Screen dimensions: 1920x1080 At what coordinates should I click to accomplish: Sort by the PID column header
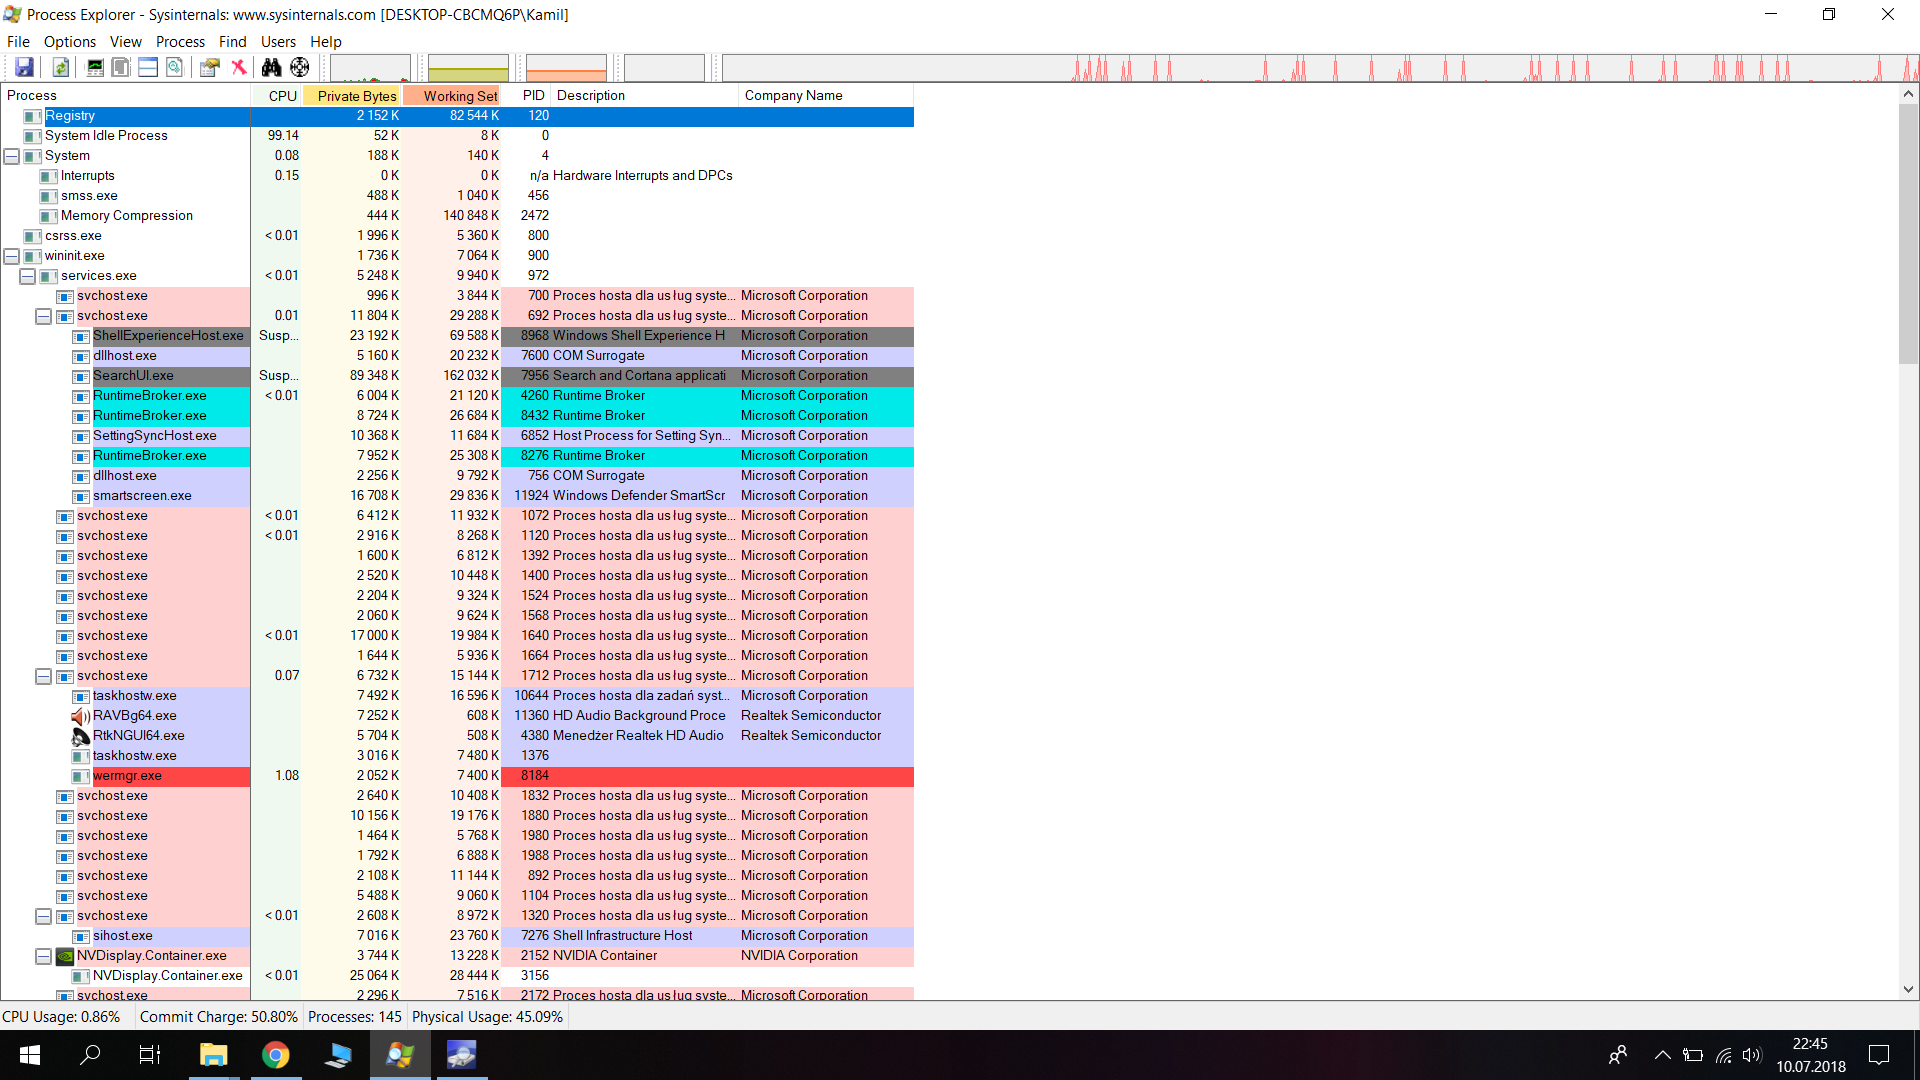pos(527,96)
